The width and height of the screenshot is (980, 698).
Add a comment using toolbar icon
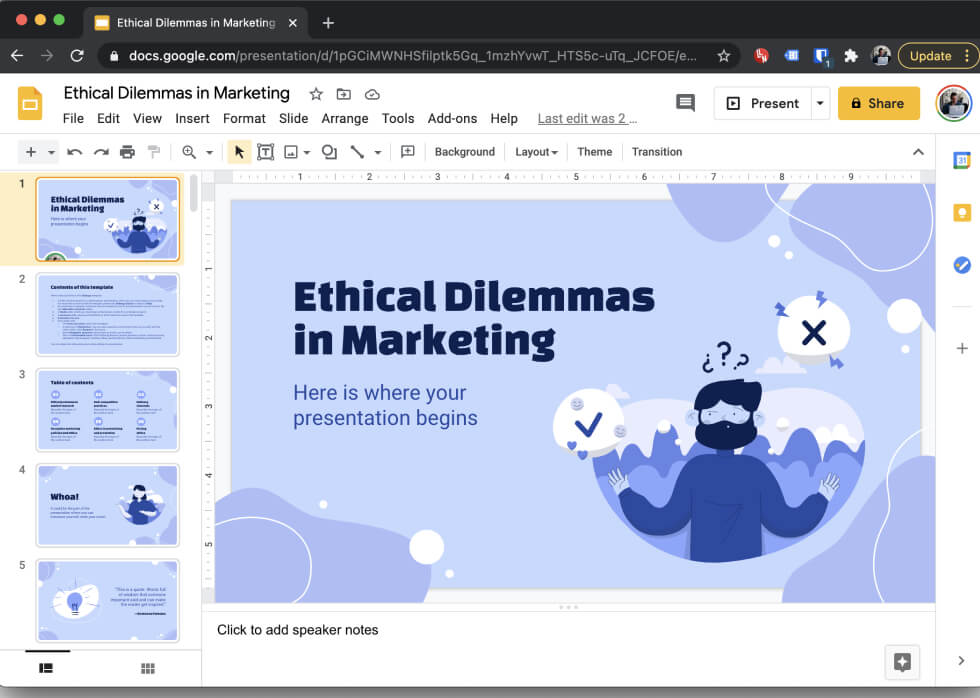click(x=408, y=152)
